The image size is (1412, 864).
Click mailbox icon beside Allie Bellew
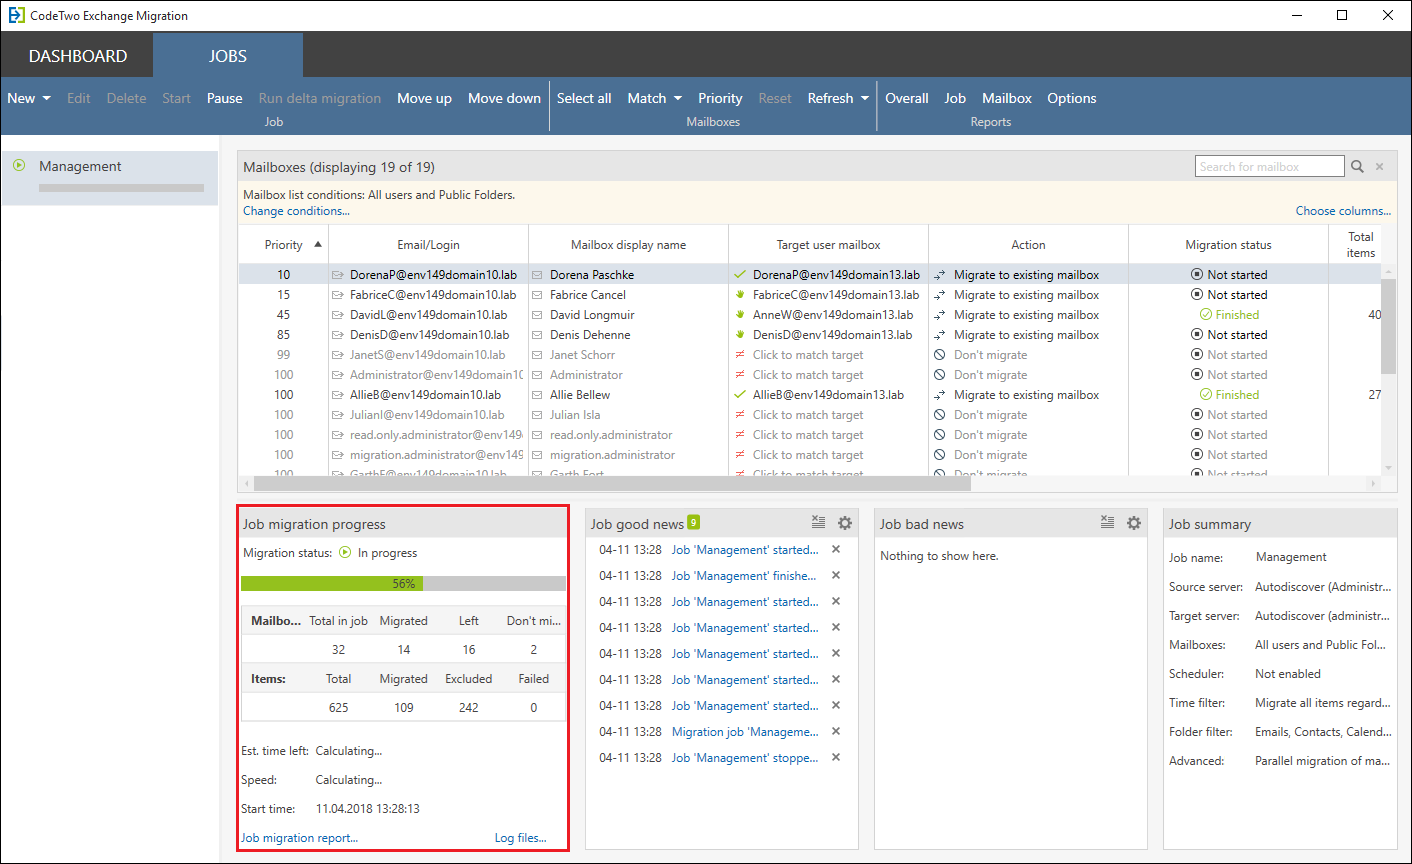pos(538,395)
